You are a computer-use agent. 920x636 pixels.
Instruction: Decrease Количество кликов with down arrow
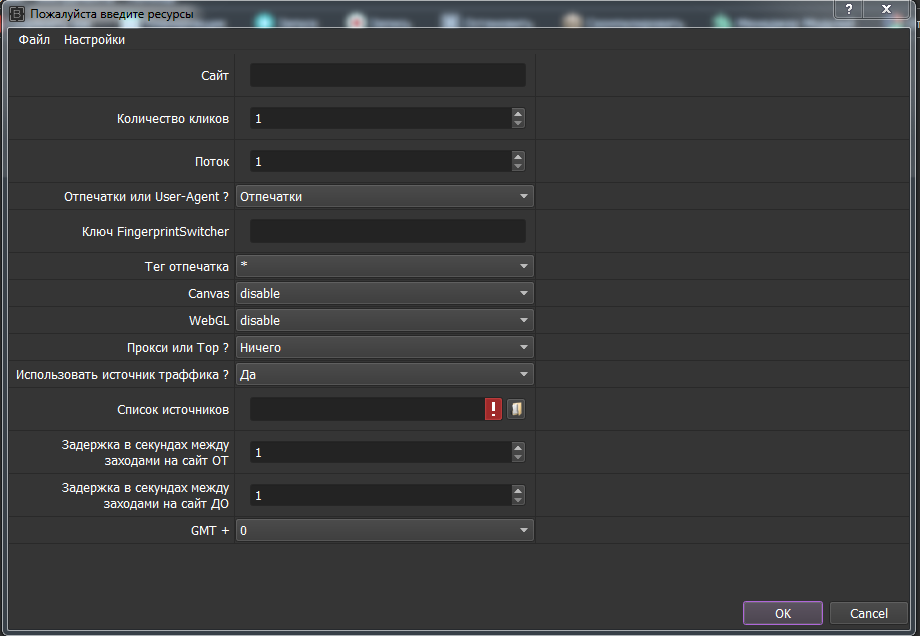point(518,123)
